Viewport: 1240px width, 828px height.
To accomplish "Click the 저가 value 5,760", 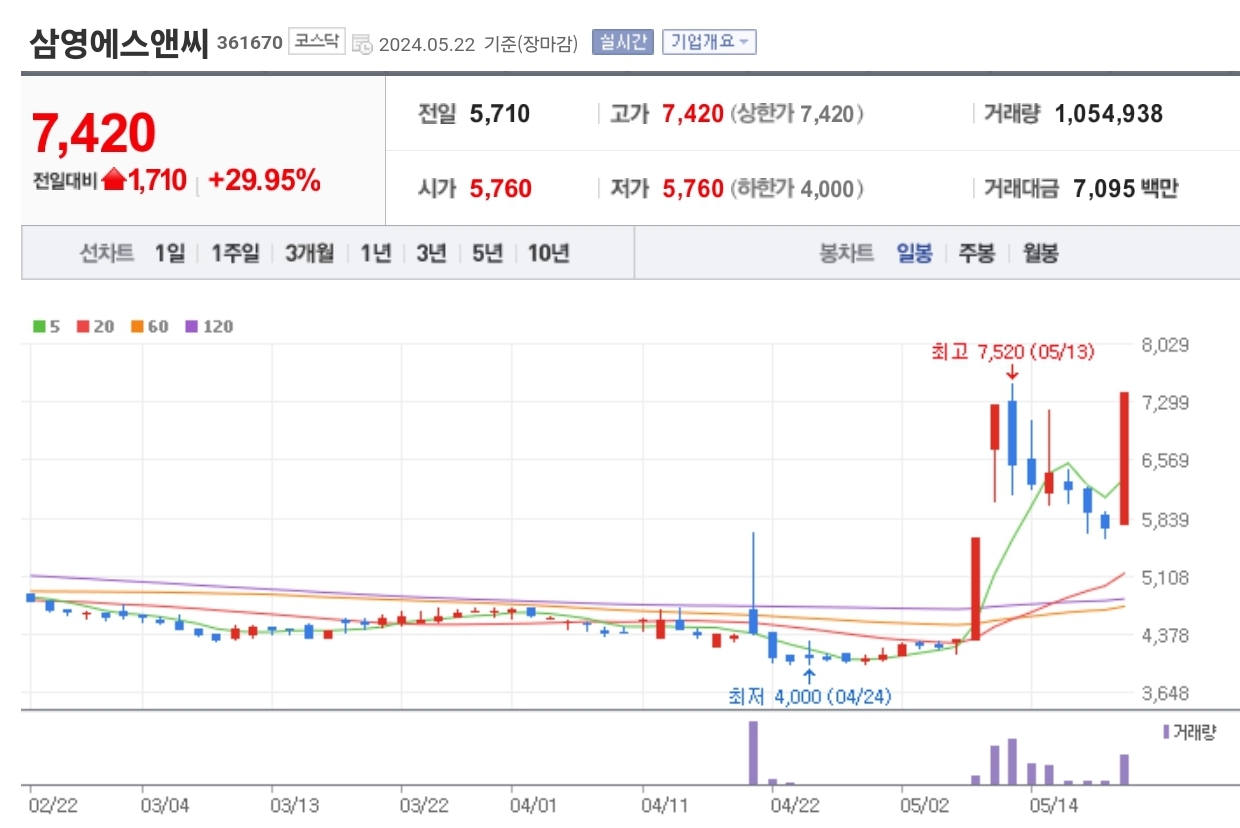I will (x=693, y=188).
